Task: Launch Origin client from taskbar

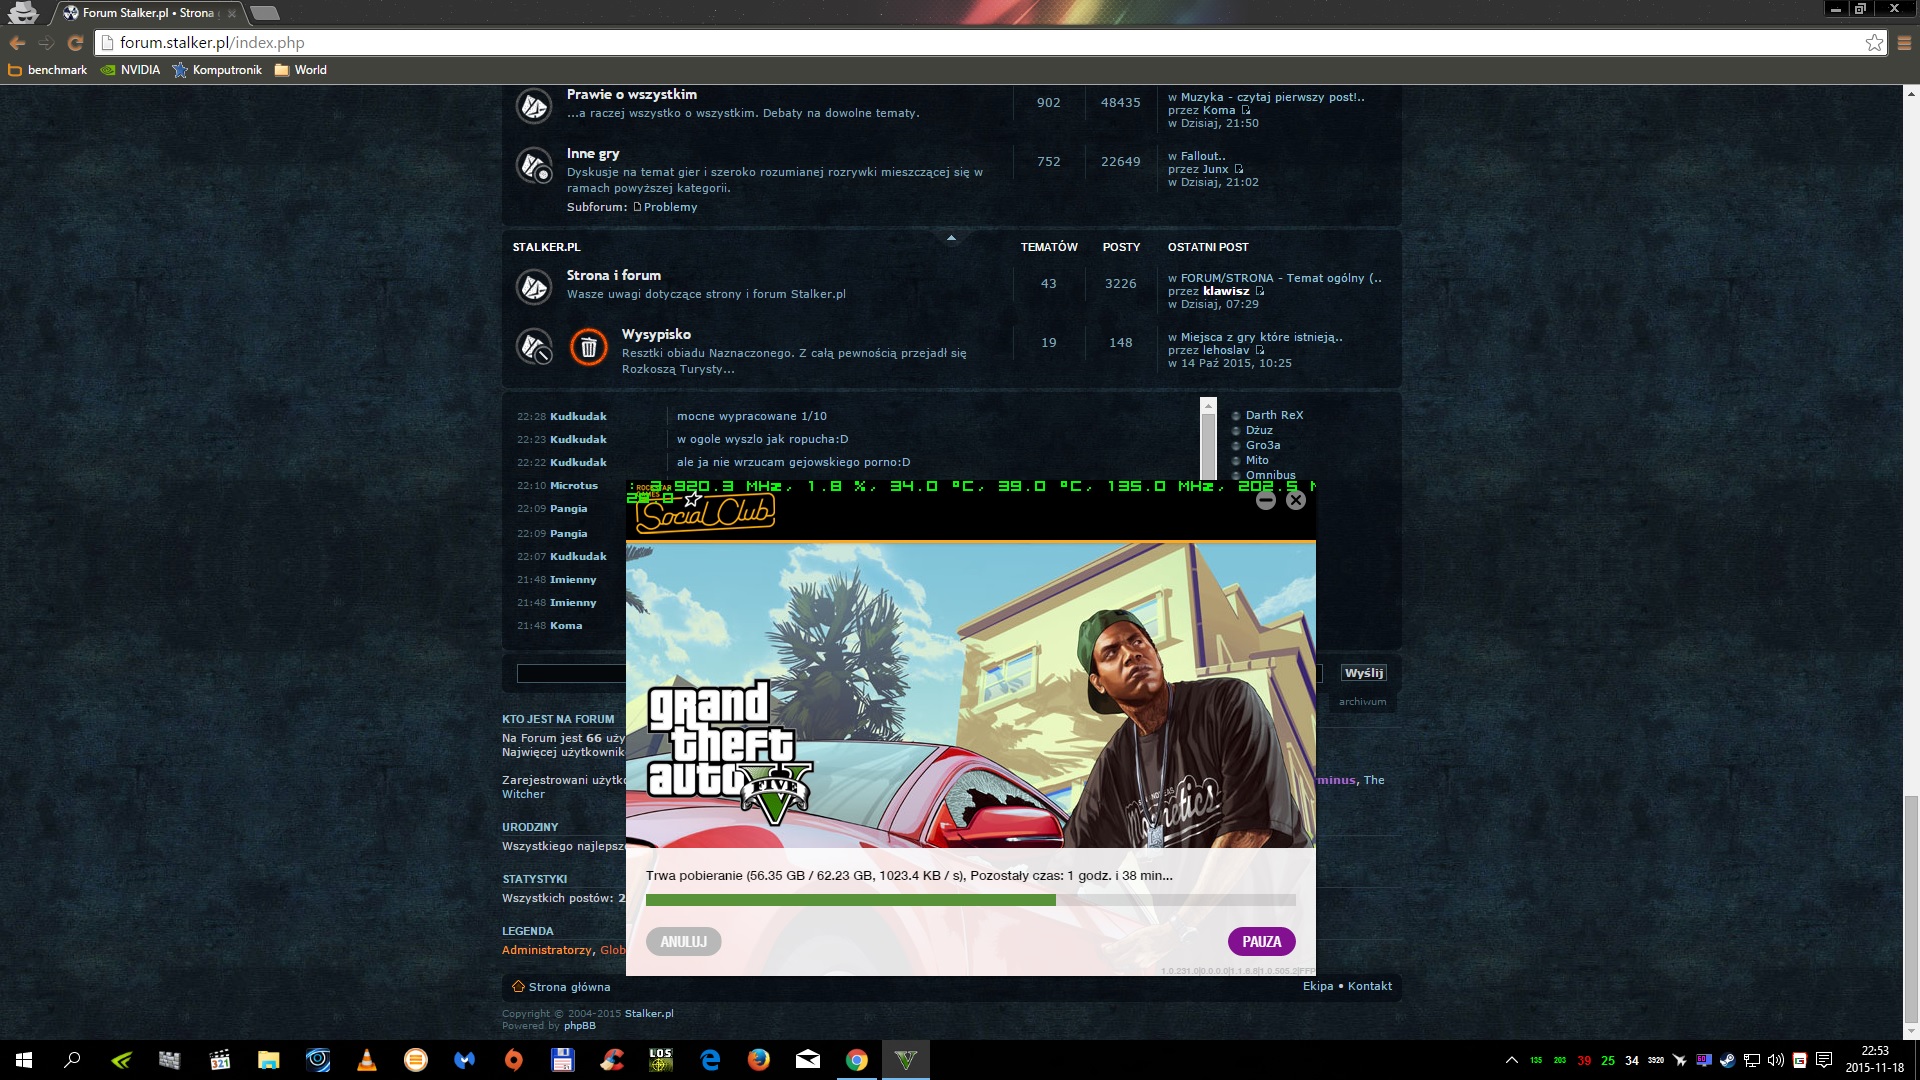Action: (514, 1060)
